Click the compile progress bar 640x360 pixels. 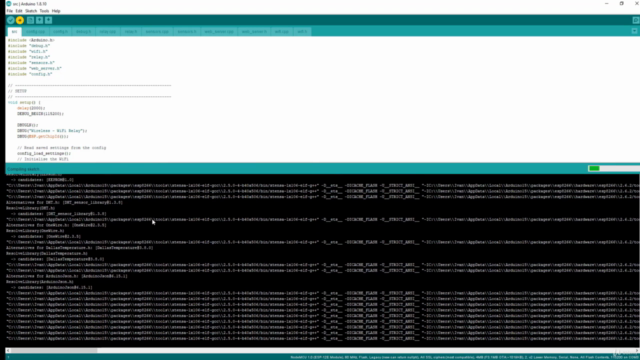click(613, 168)
